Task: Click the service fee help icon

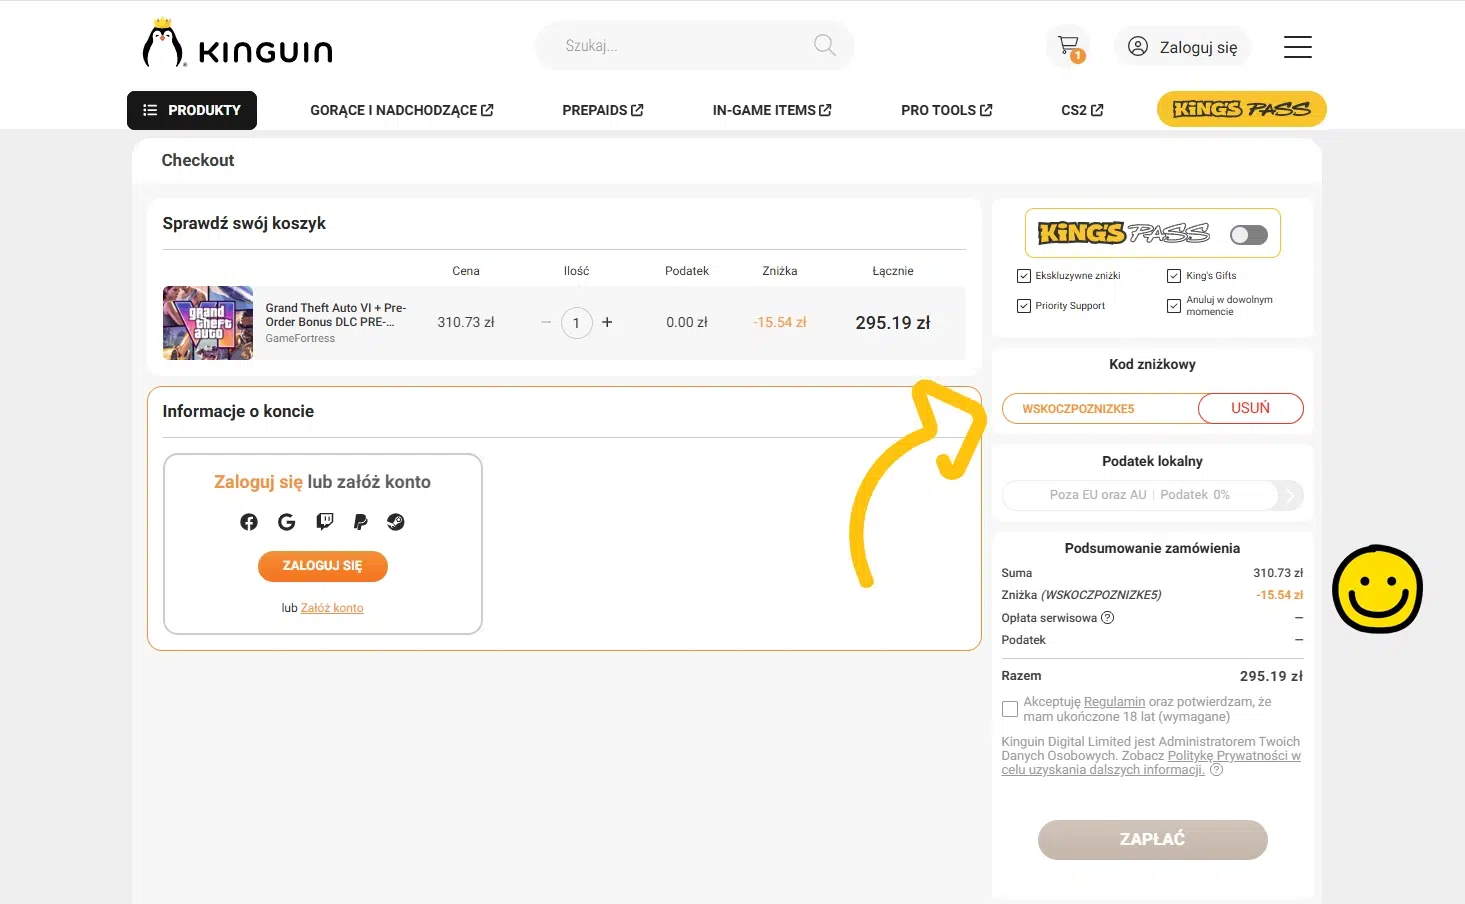Action: (1108, 618)
